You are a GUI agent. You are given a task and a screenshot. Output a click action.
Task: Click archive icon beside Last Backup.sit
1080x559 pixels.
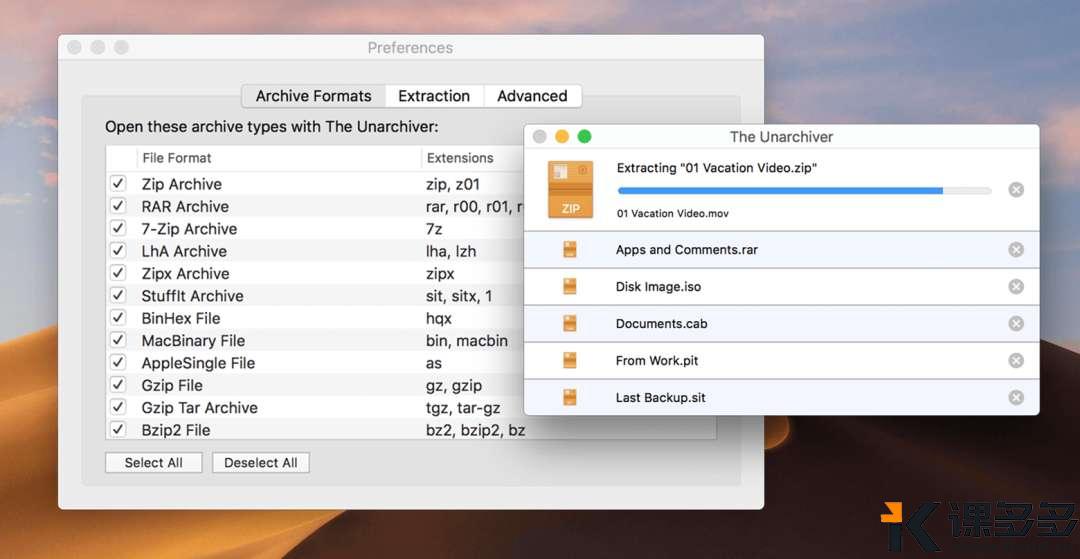[570, 397]
